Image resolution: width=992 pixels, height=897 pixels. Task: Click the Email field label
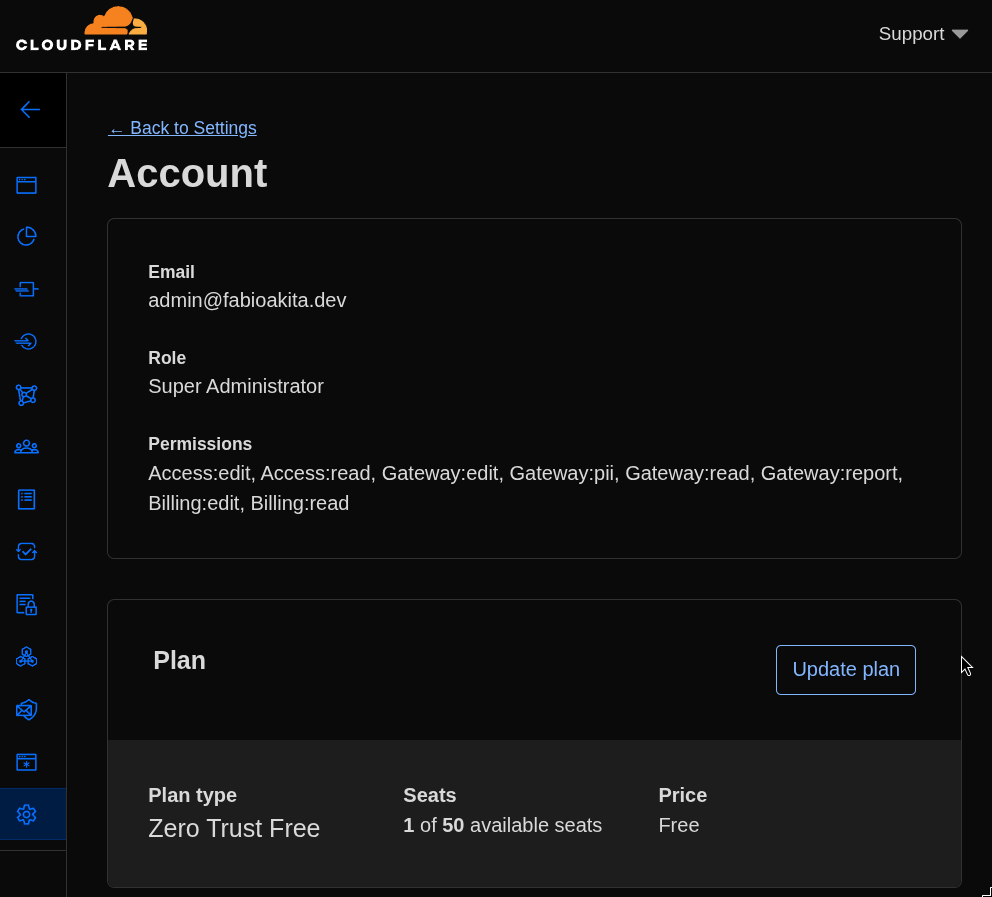click(x=171, y=272)
